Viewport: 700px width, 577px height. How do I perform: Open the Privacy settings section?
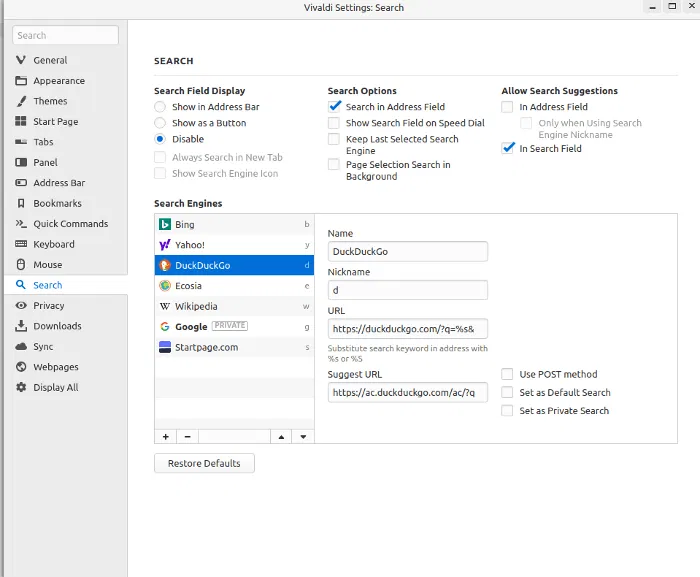click(66, 305)
